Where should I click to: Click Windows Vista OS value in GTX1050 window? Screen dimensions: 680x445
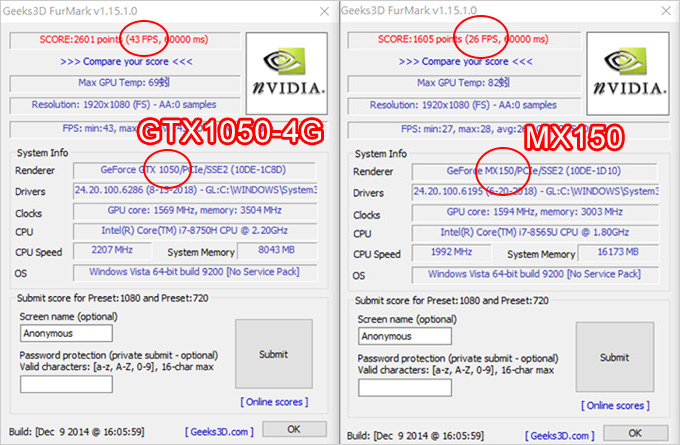[x=195, y=272]
